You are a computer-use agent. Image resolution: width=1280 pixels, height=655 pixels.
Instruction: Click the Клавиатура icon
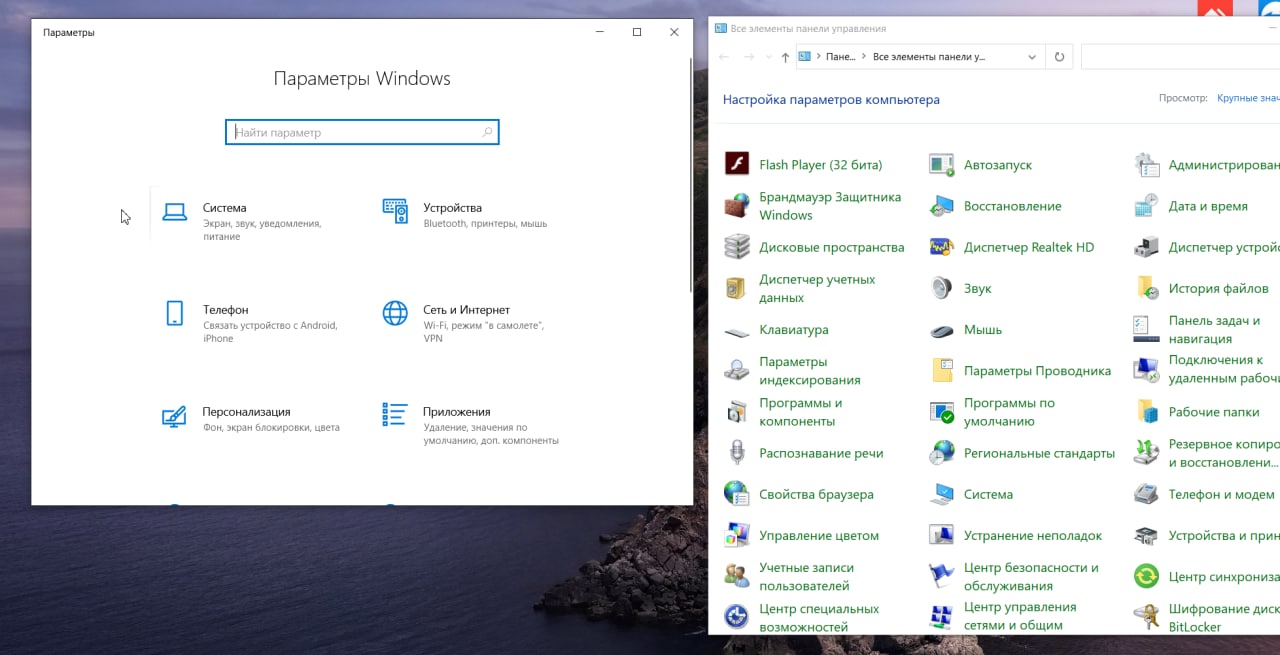coord(737,330)
